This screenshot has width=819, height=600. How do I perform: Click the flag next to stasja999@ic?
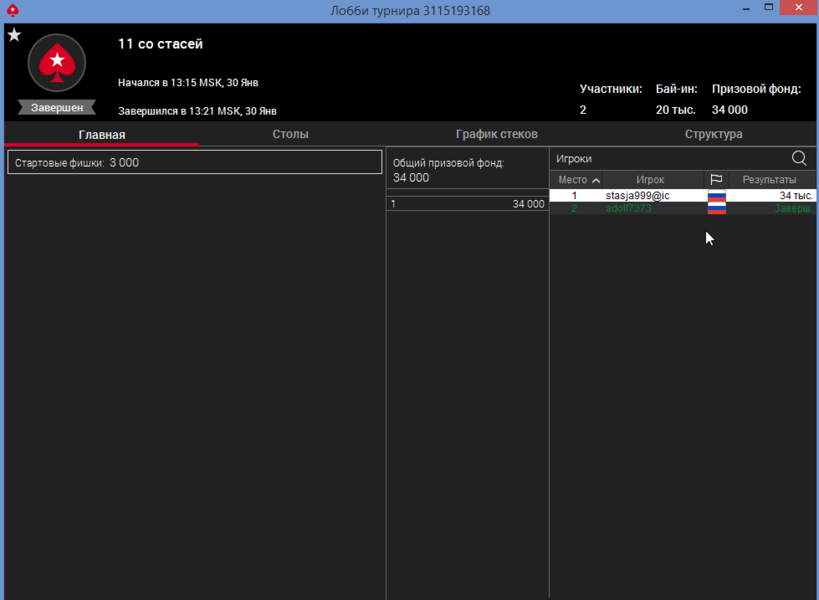(x=716, y=196)
